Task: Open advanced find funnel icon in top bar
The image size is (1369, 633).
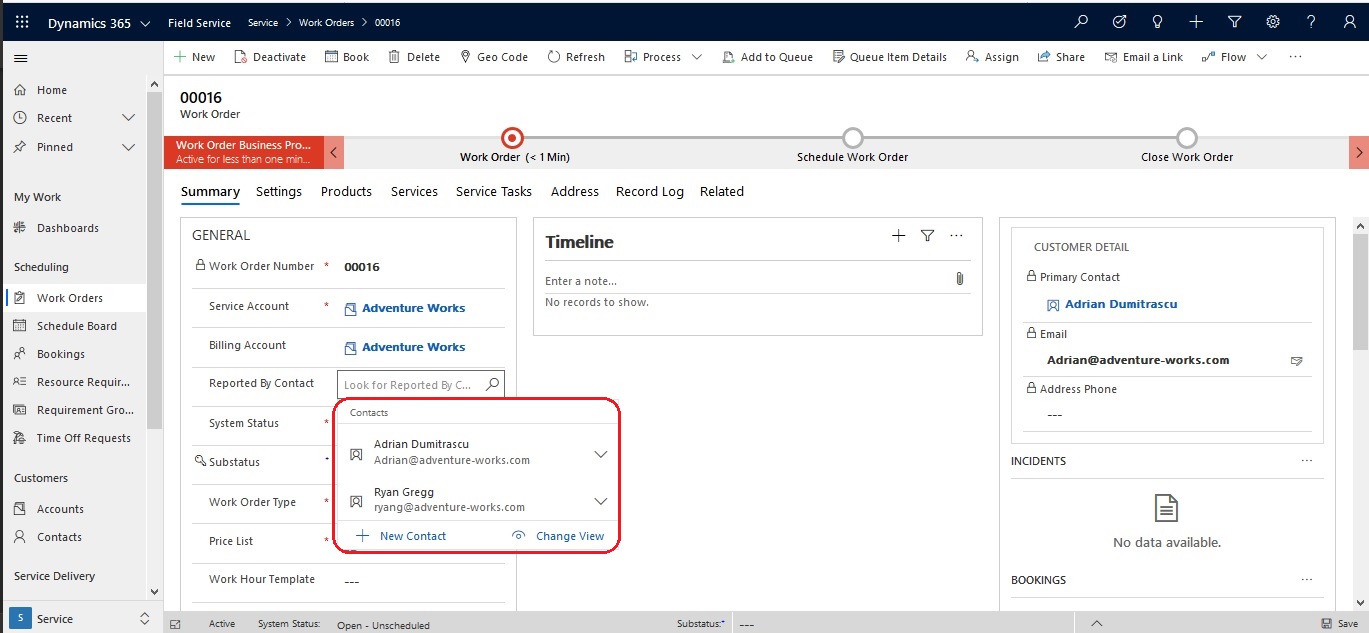Action: [x=1234, y=22]
